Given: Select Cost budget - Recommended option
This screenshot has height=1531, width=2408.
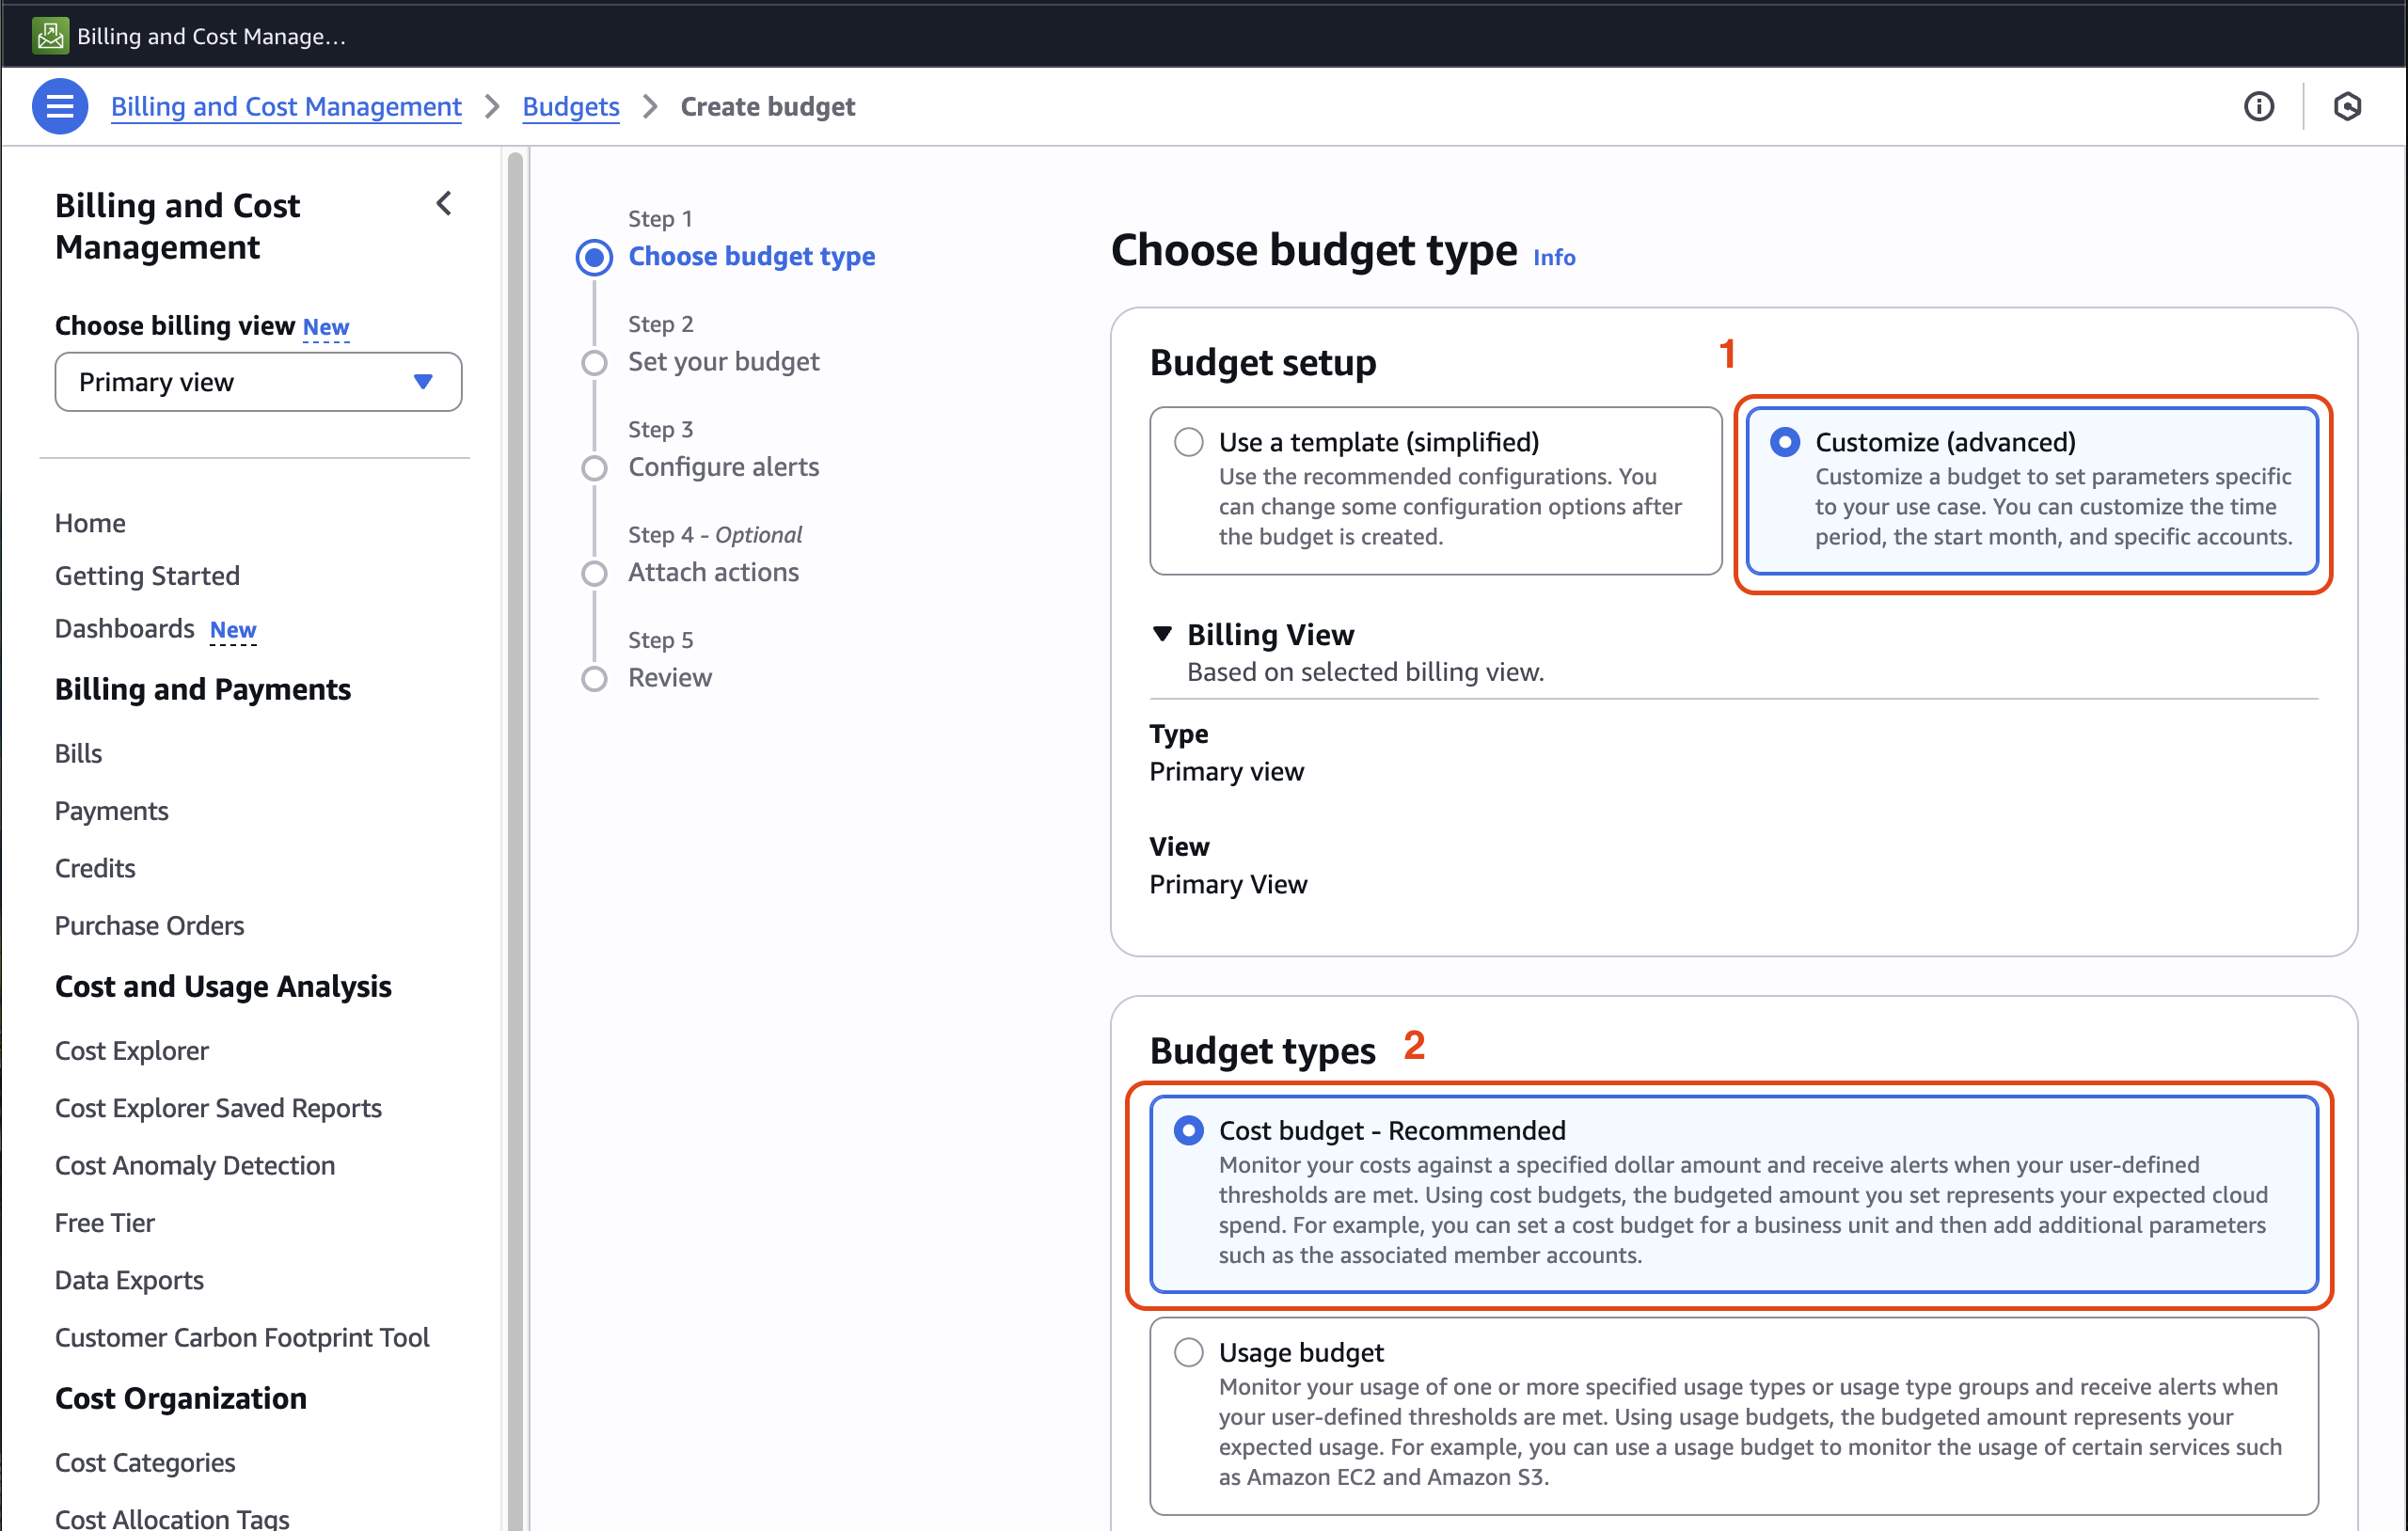Looking at the screenshot, I should [1188, 1130].
